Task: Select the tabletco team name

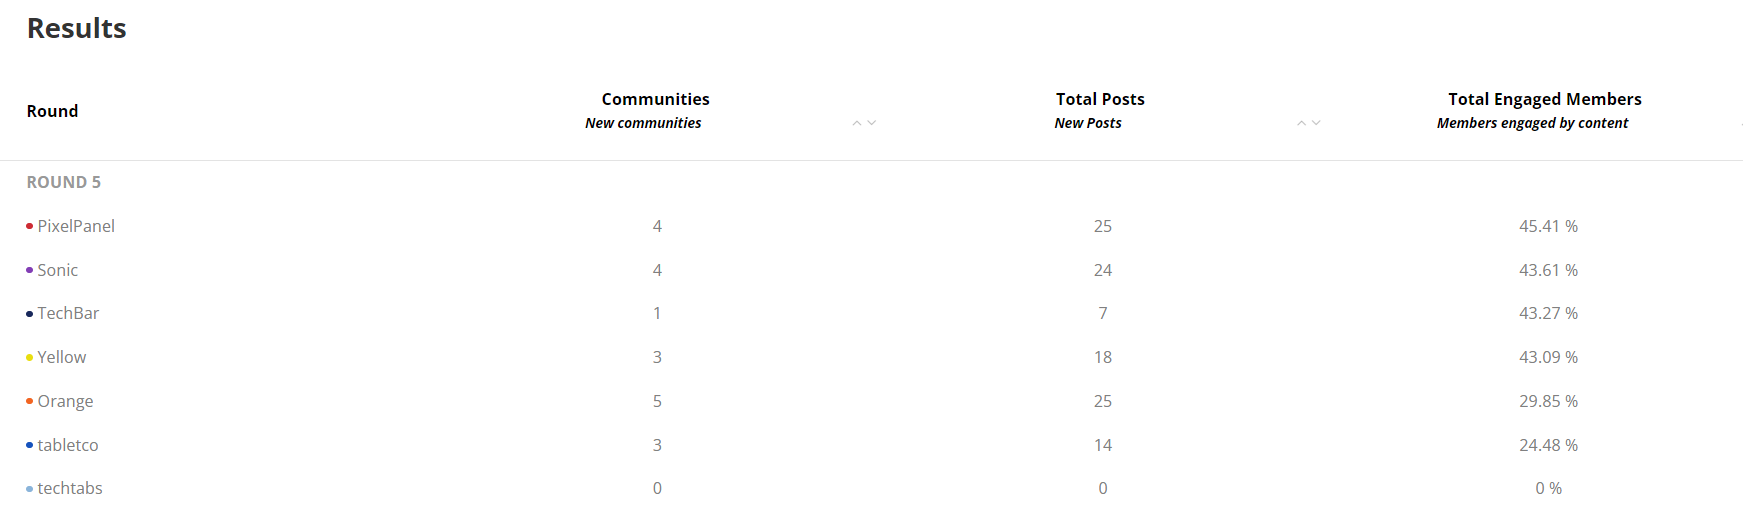Action: pyautogui.click(x=68, y=445)
